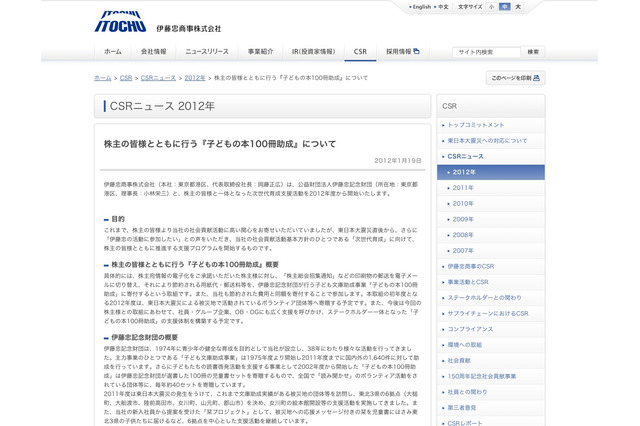Click the このページを印刷 button
The height and width of the screenshot is (426, 640).
[516, 78]
